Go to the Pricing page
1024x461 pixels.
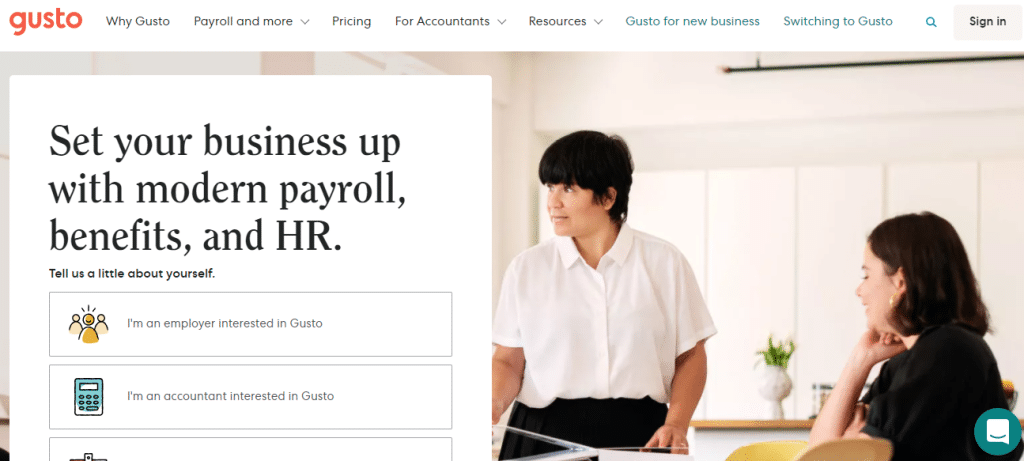(351, 22)
